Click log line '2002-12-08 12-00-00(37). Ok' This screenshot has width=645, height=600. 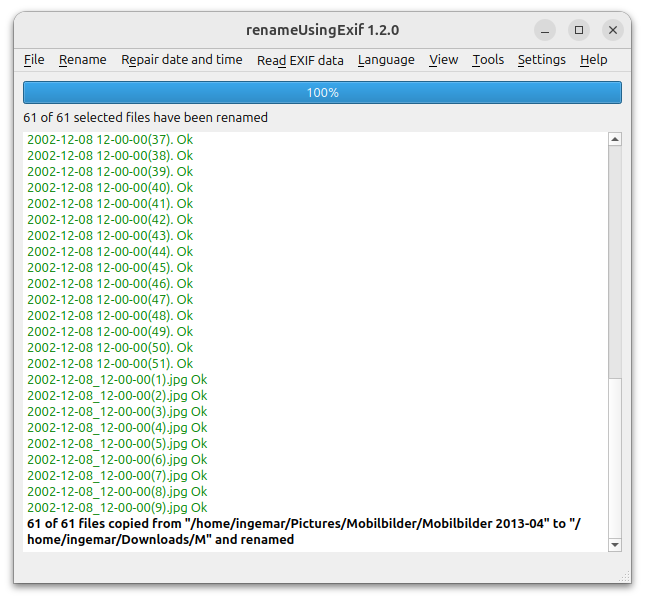pyautogui.click(x=110, y=140)
